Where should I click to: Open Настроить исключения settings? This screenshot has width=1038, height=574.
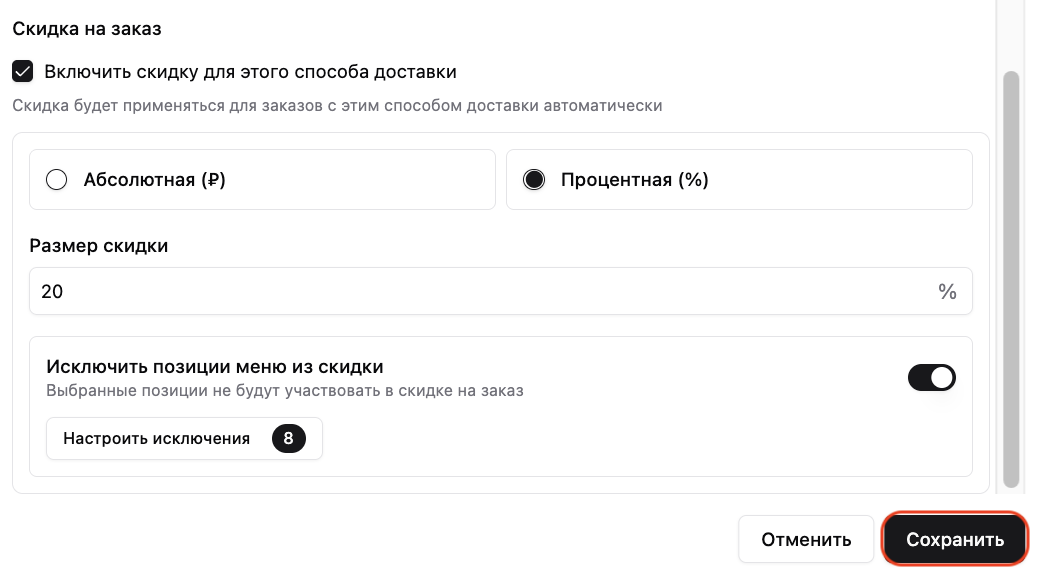tap(184, 438)
